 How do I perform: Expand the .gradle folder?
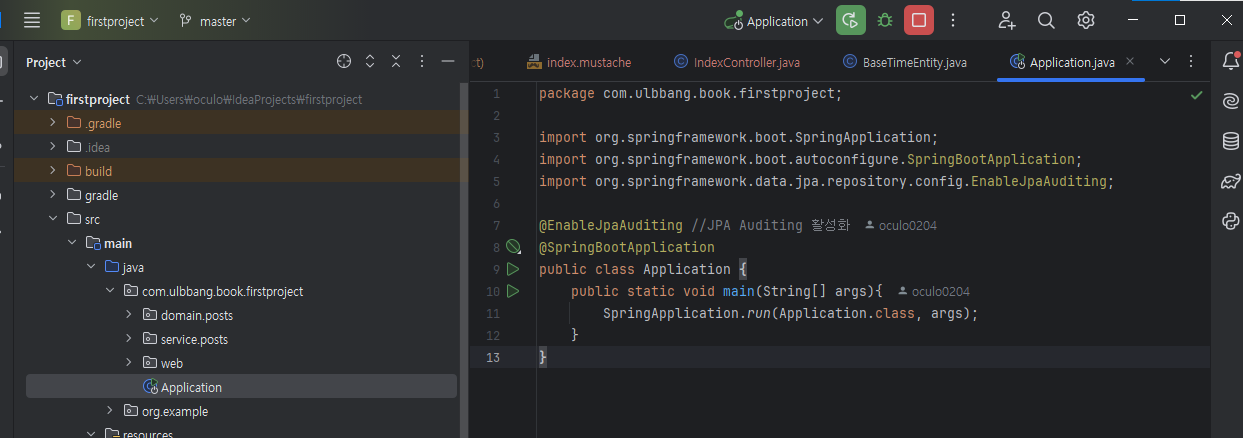pyautogui.click(x=53, y=123)
